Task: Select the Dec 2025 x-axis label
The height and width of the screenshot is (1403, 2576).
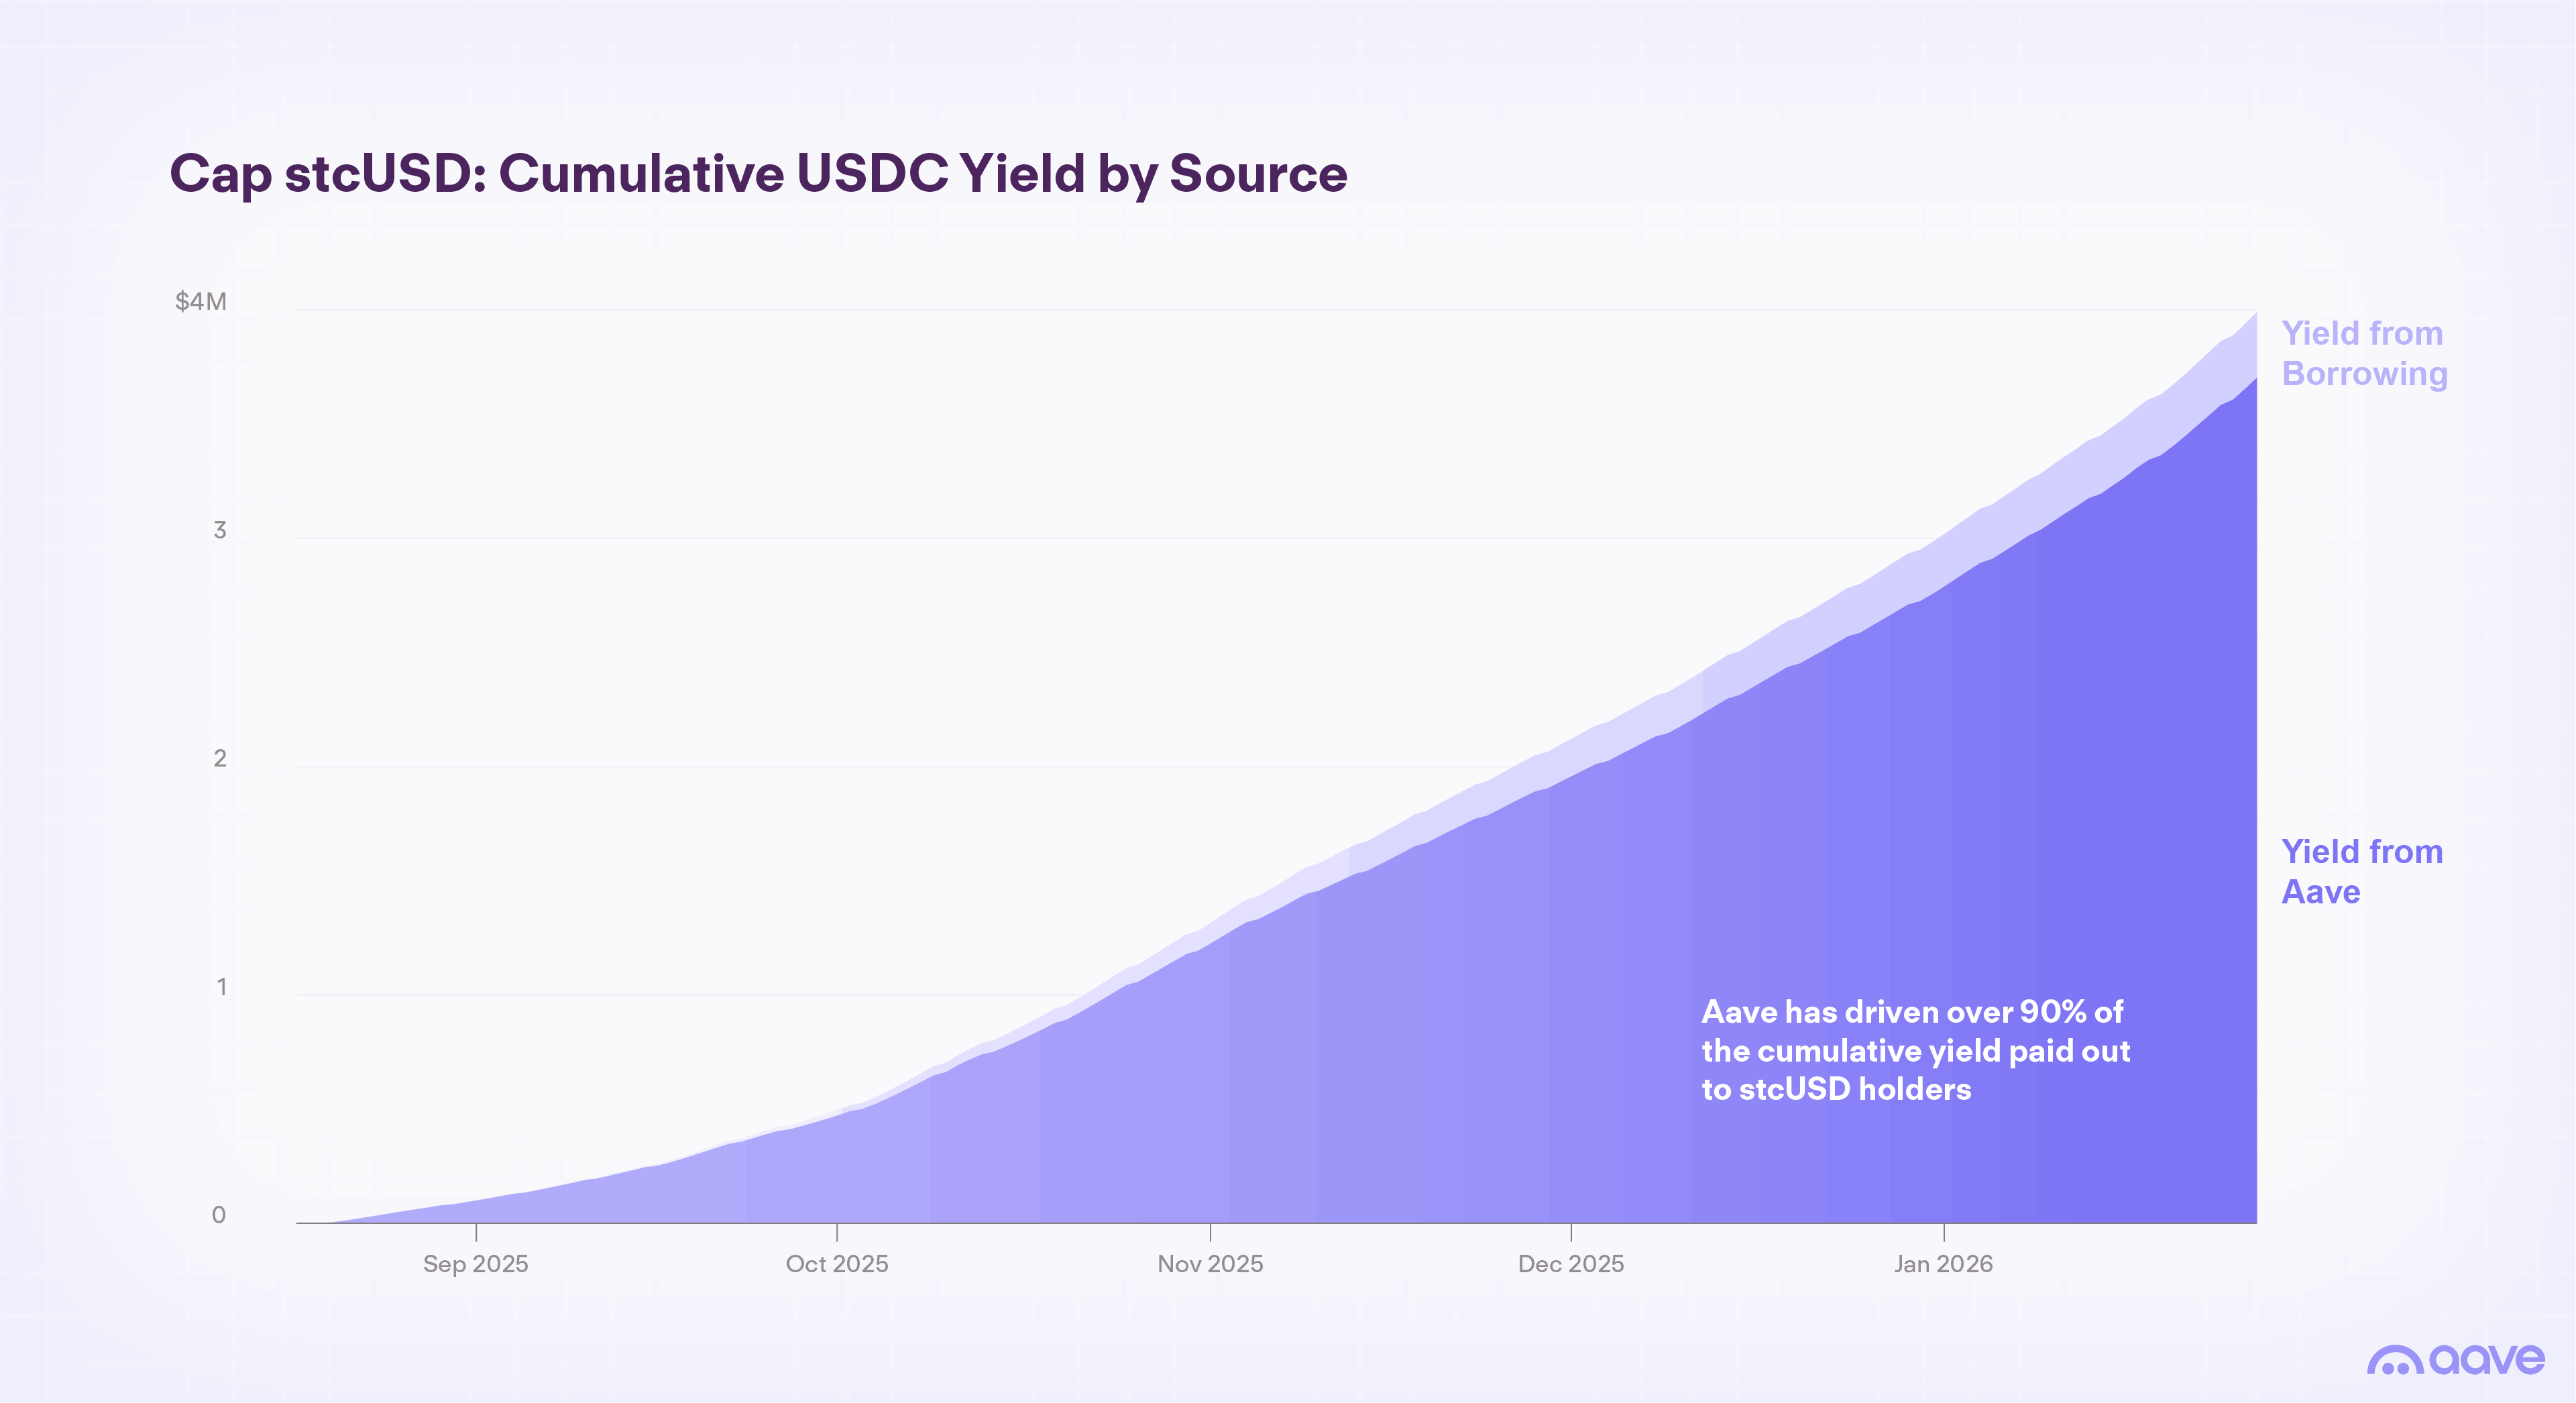Action: [x=1571, y=1264]
